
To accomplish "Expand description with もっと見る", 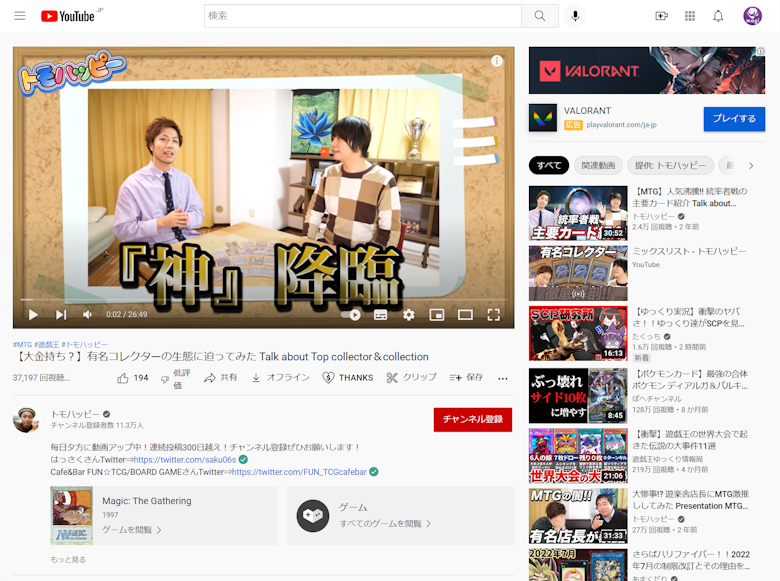I will point(68,560).
